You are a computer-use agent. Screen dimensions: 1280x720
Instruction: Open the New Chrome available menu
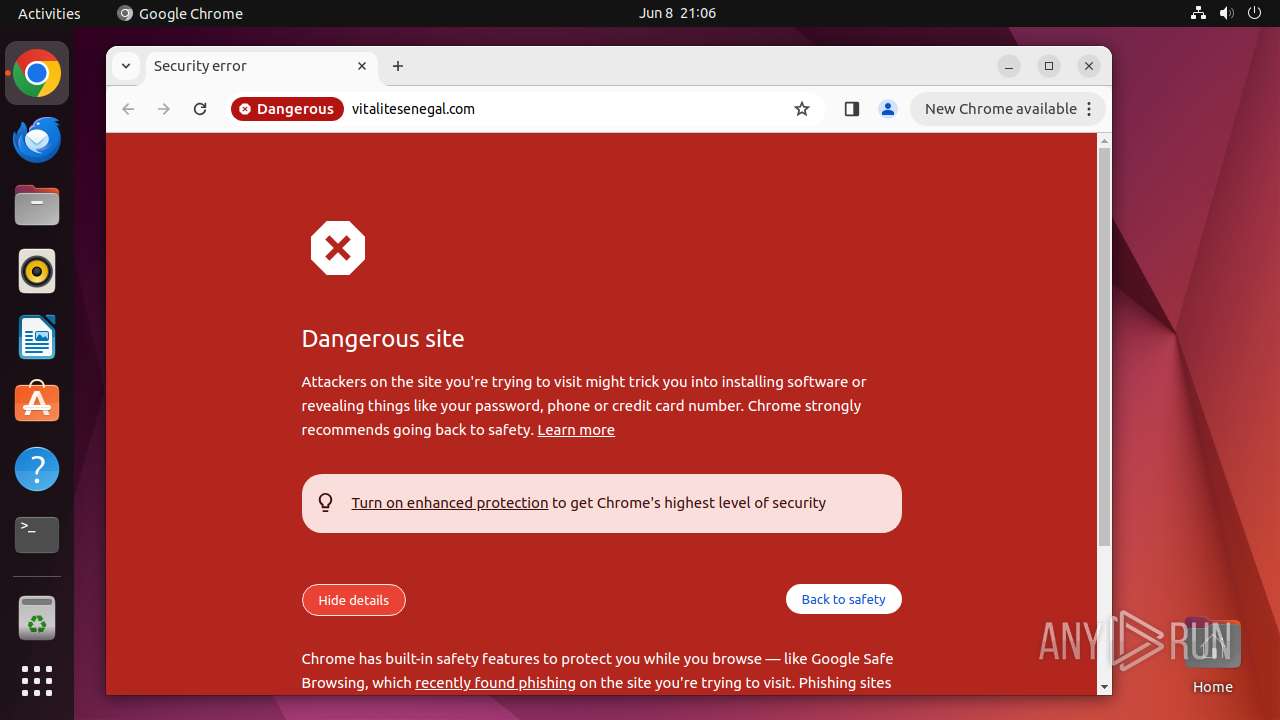pos(1008,109)
